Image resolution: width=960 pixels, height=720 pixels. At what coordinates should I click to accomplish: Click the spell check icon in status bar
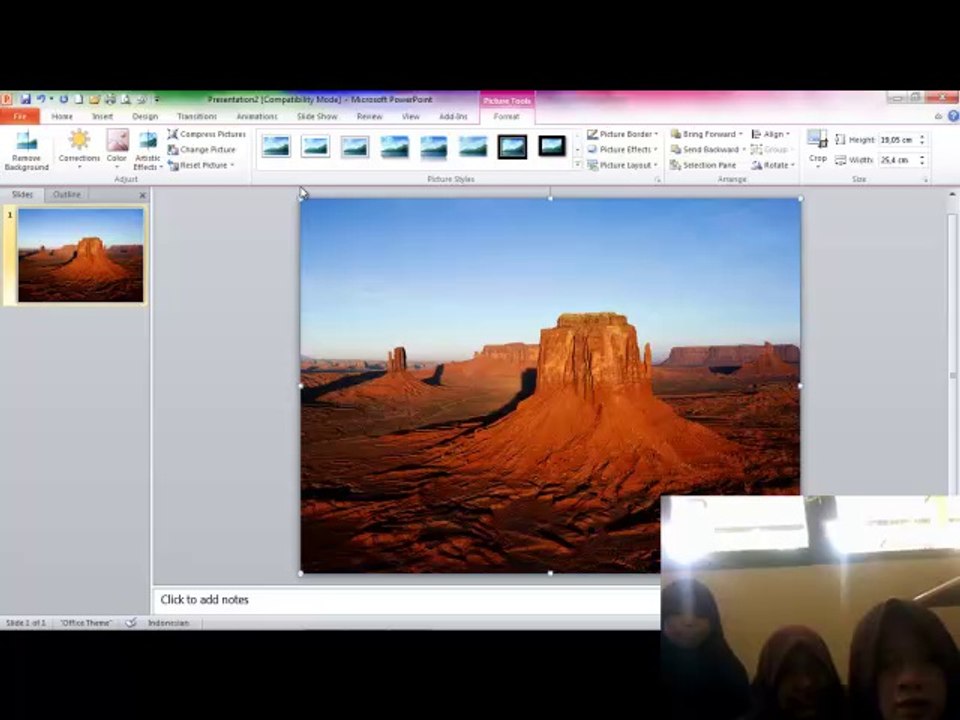[131, 623]
